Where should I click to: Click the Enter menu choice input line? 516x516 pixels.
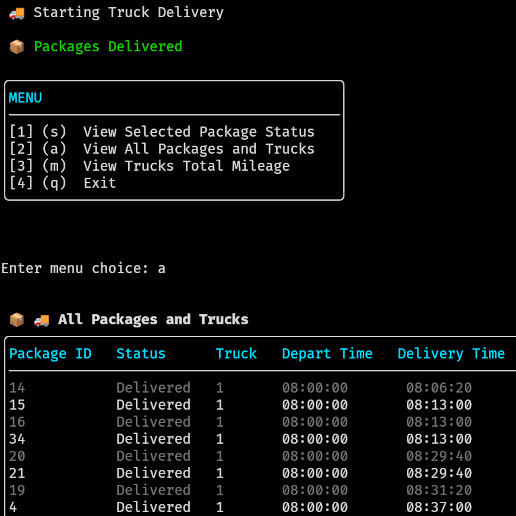[83, 268]
